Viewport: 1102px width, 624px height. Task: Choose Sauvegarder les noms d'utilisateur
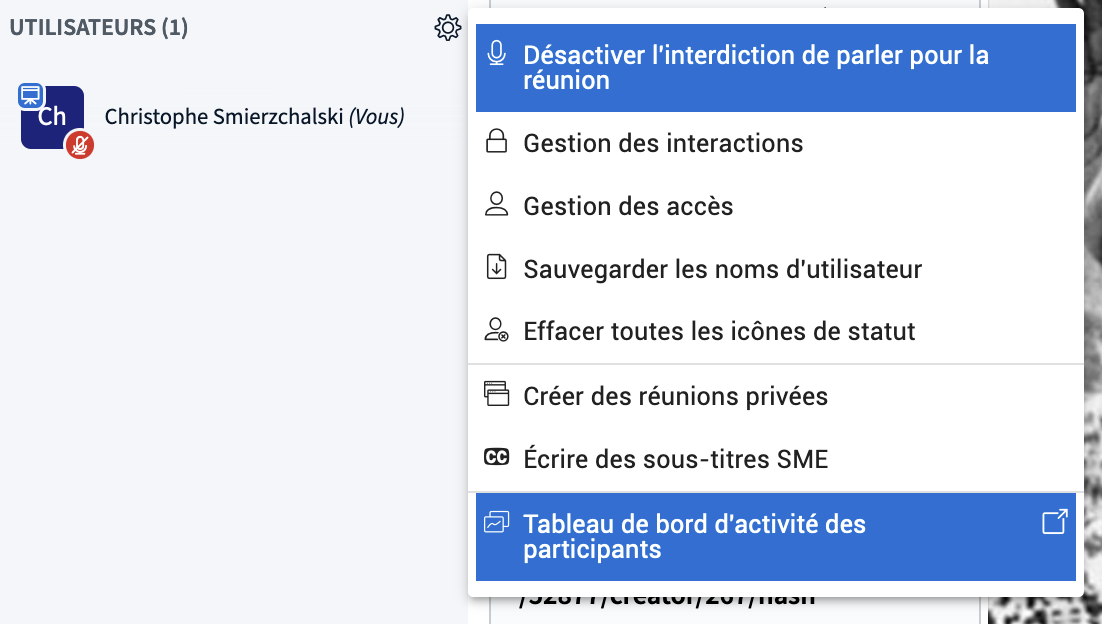775,269
